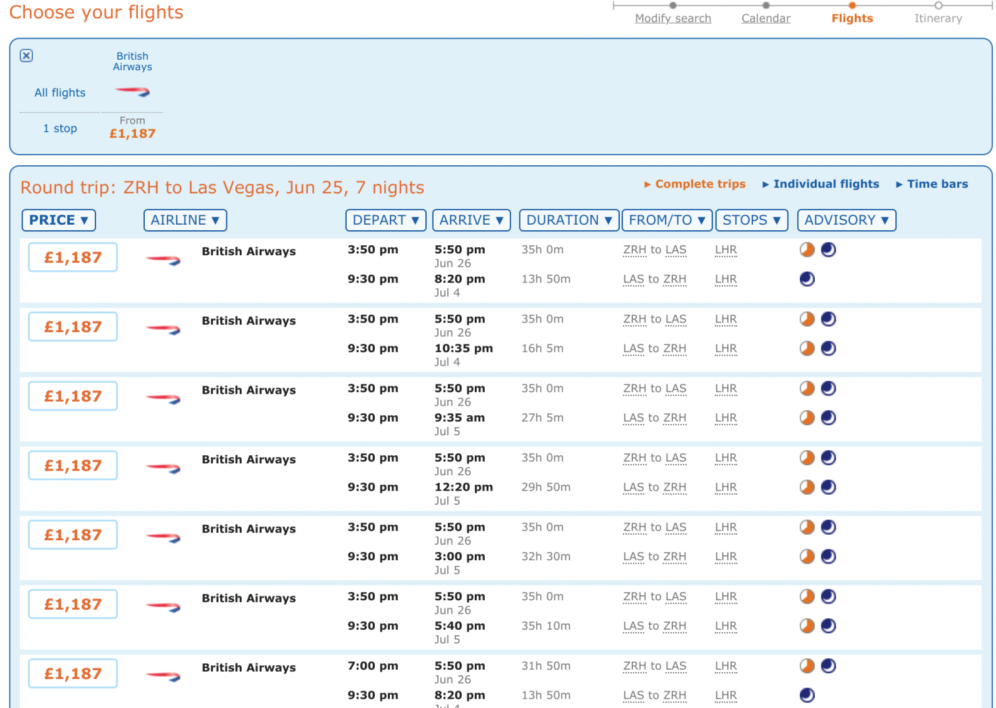
Task: Click the orange advisory icon on the 31h 50m flight
Action: point(807,665)
